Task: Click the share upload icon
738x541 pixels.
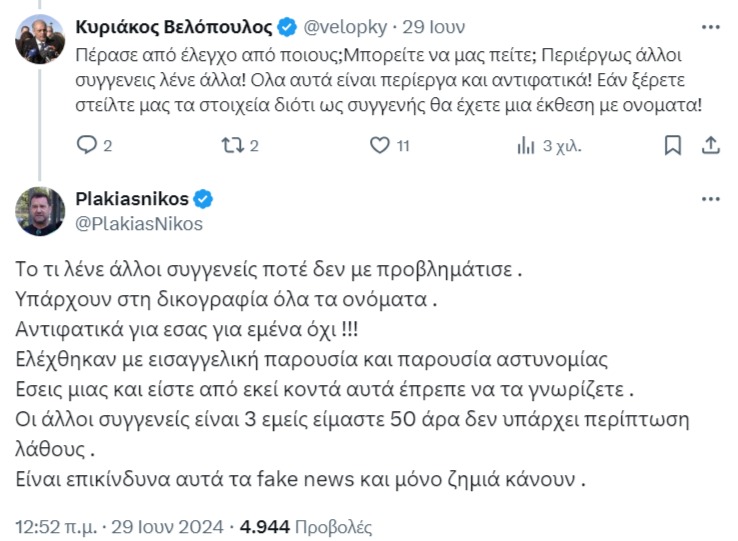Action: pos(711,145)
